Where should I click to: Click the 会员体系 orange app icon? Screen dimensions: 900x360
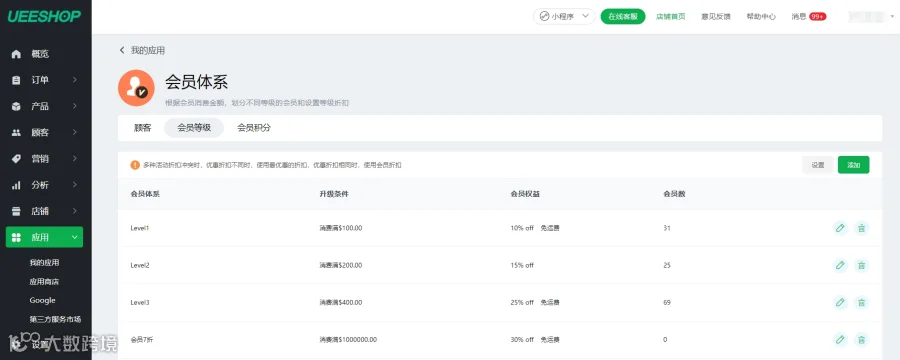click(x=136, y=88)
